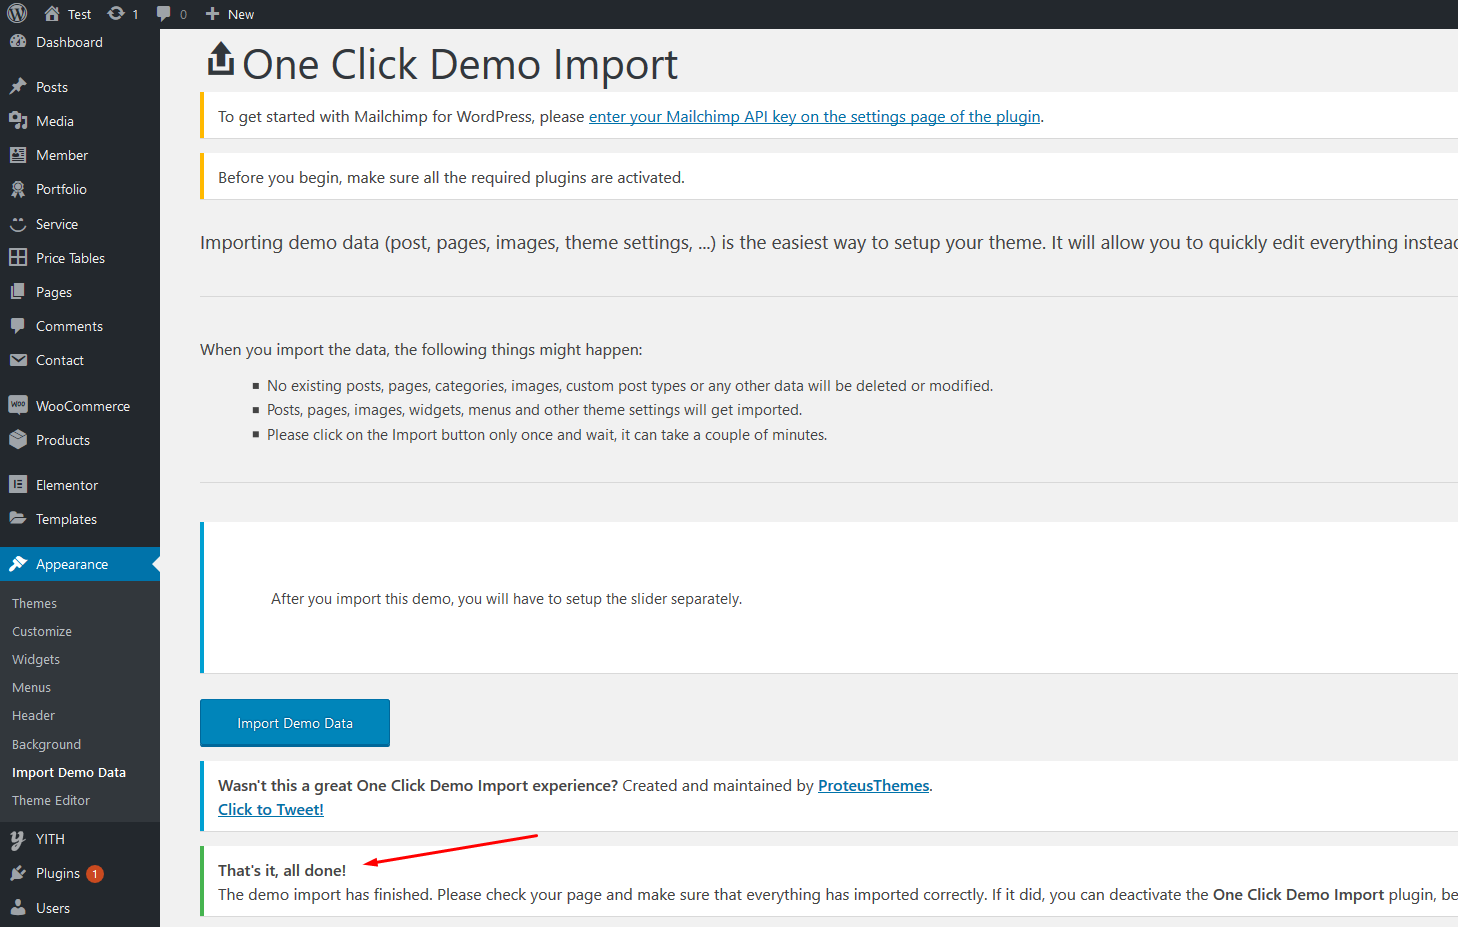Open Theme Editor submenu item
Viewport: 1458px width, 927px height.
51,800
